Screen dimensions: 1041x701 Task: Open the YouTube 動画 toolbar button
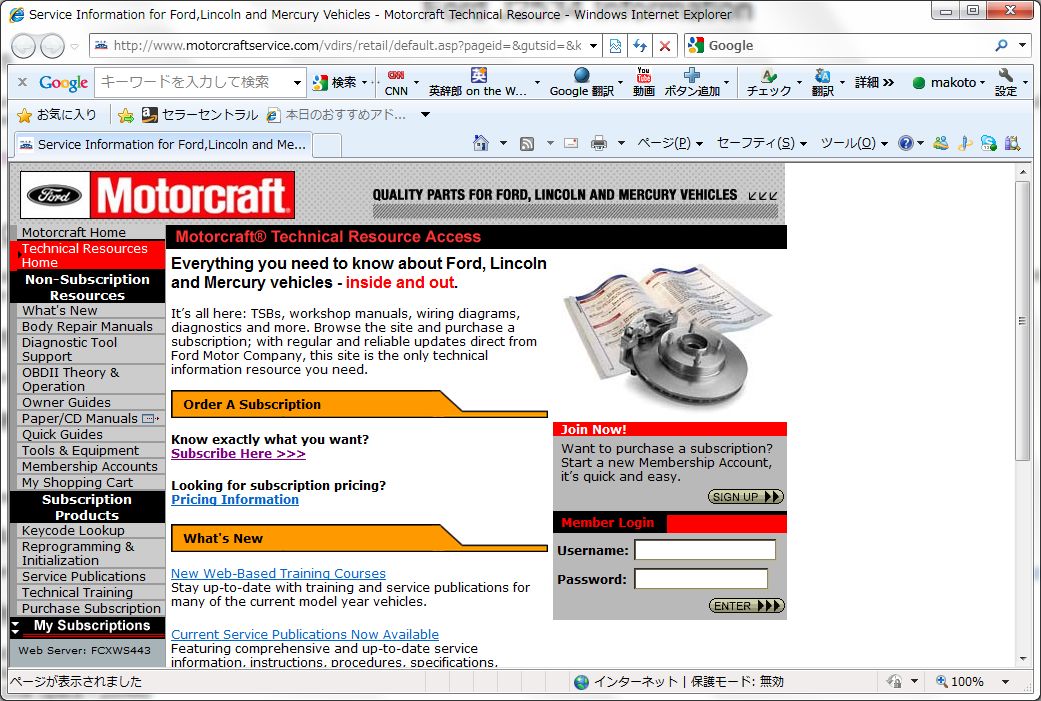(643, 82)
